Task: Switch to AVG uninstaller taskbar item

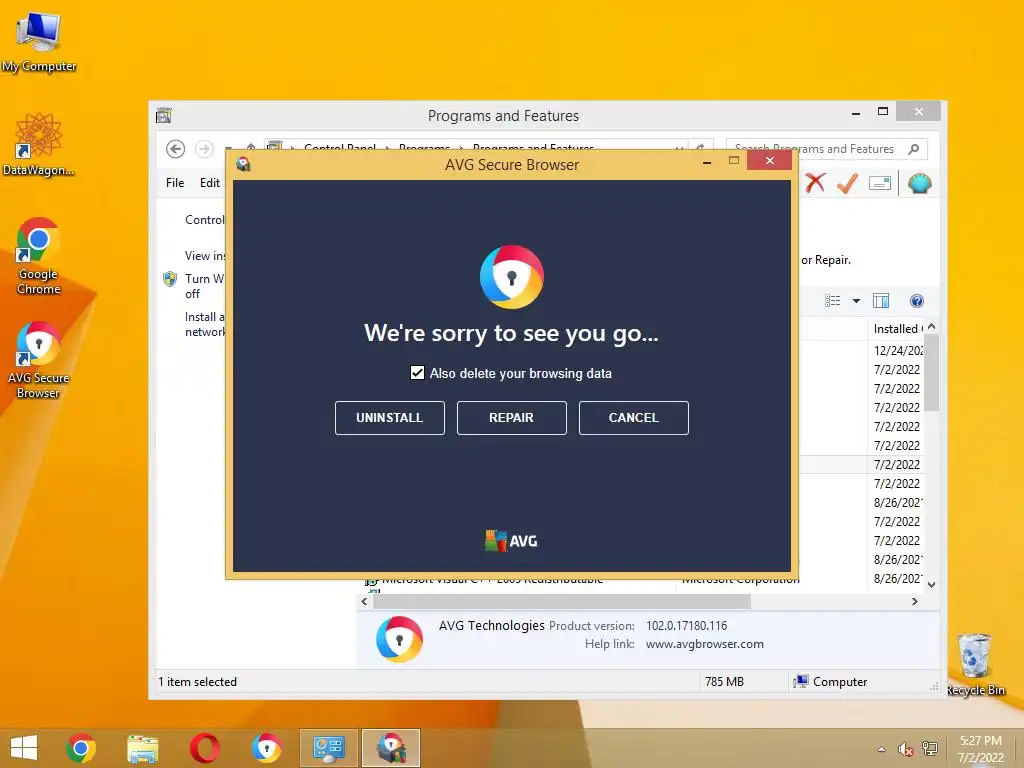Action: coord(391,748)
